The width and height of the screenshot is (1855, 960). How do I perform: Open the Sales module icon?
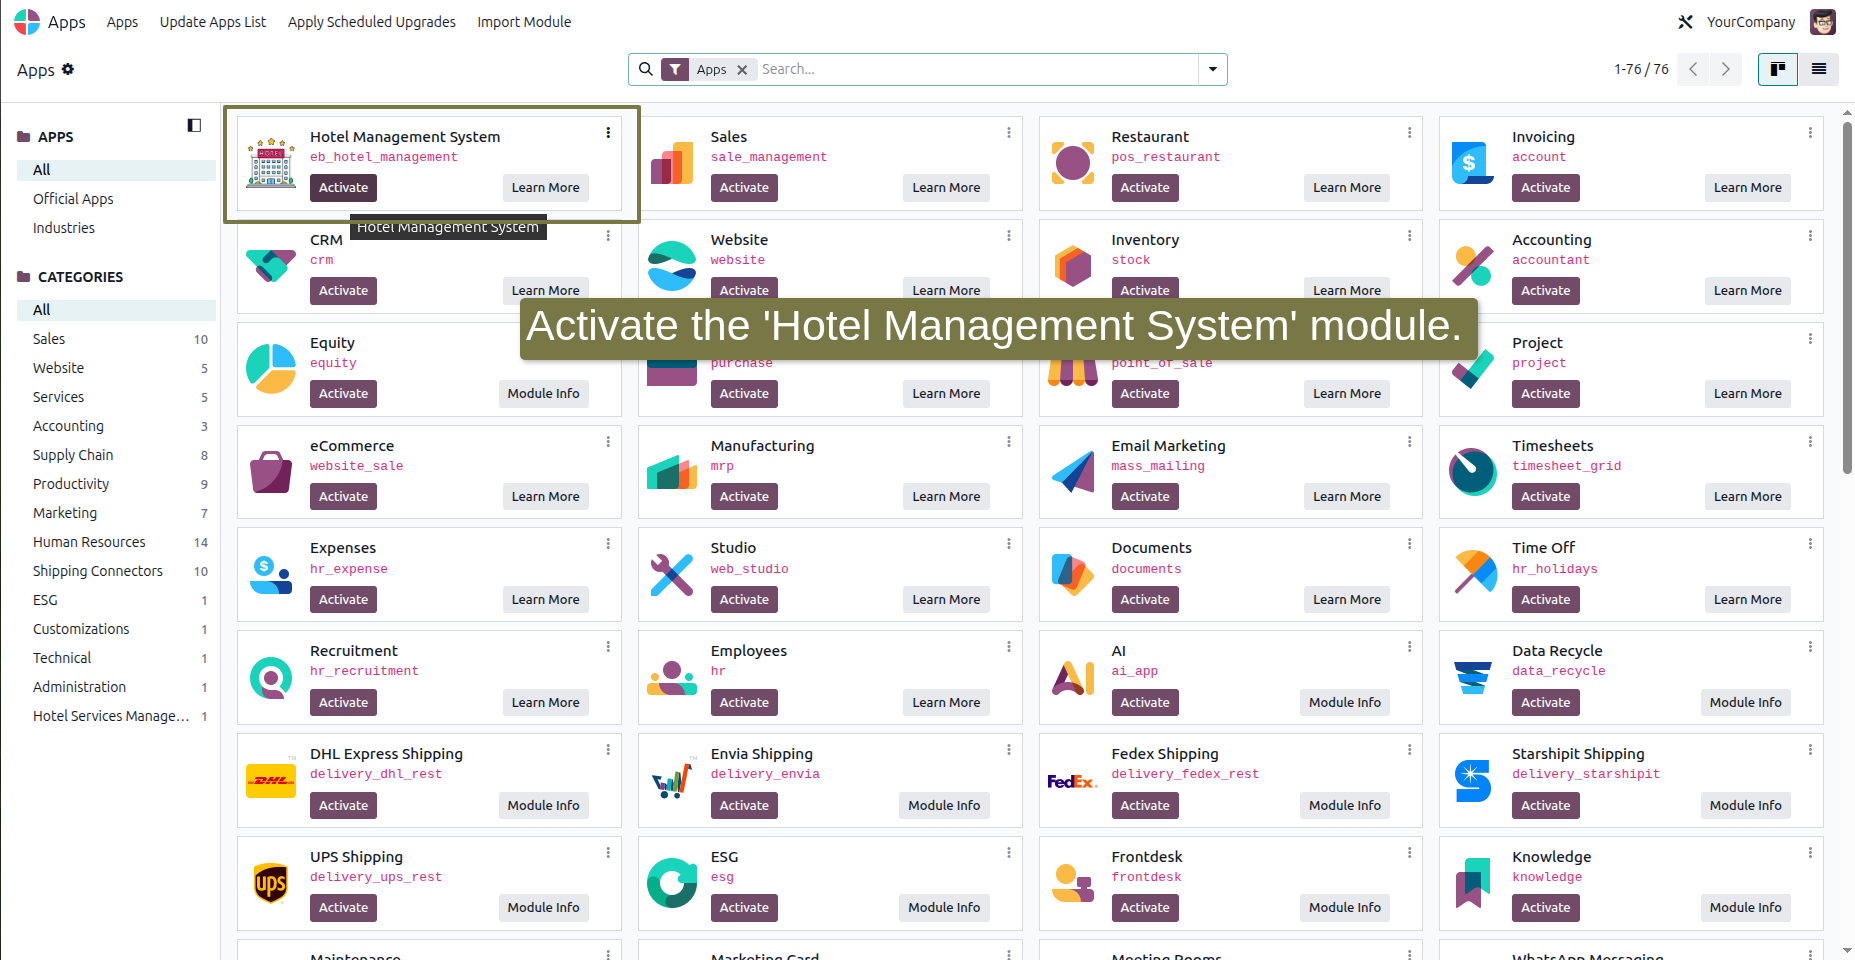tap(672, 162)
